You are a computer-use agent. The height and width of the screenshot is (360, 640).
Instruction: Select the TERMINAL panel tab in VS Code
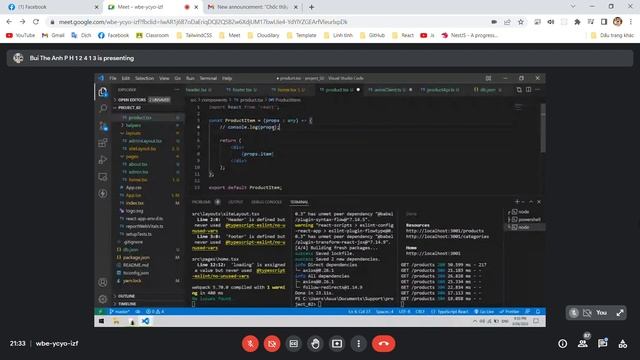[299, 202]
